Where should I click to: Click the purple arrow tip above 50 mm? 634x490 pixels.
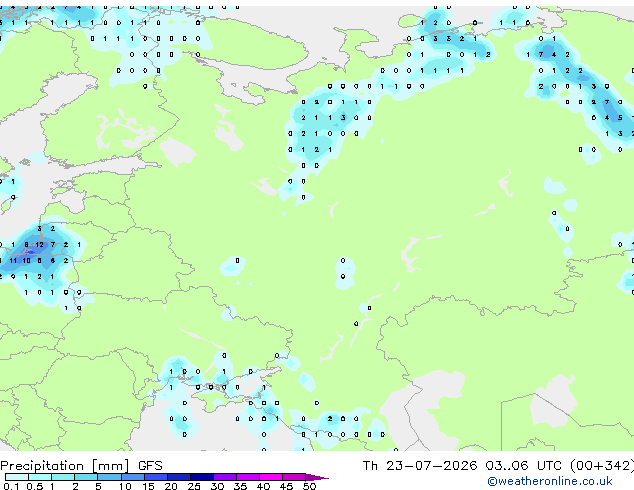pyautogui.click(x=317, y=477)
